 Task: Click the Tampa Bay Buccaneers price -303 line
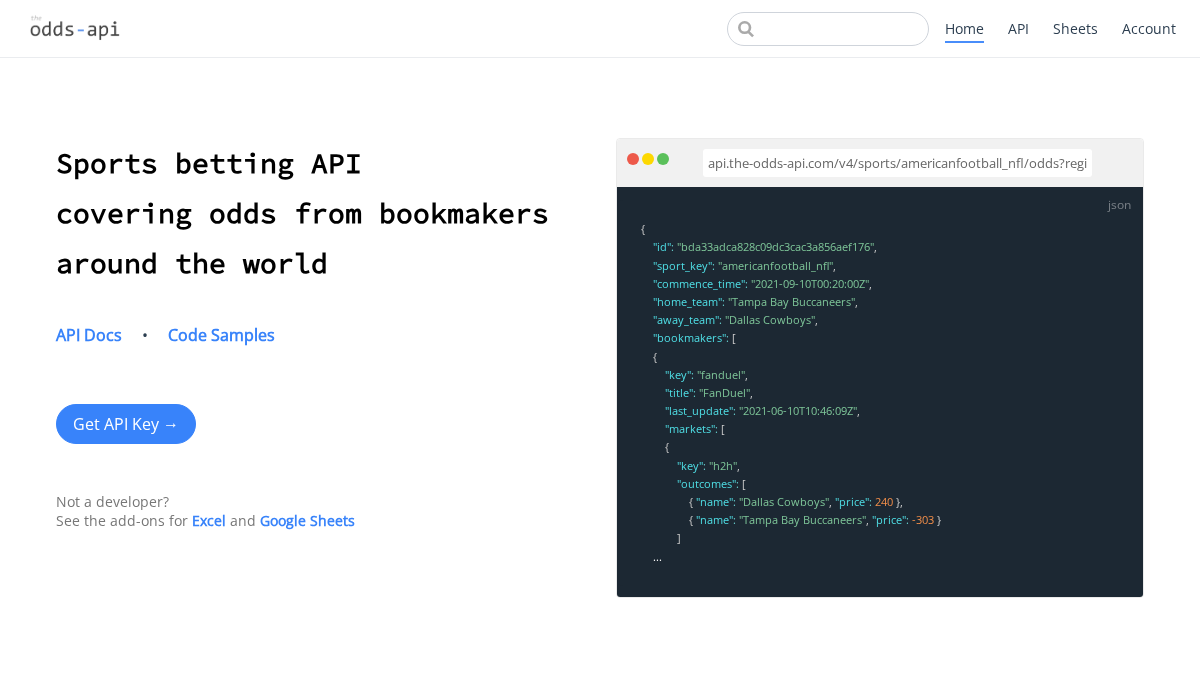(815, 520)
